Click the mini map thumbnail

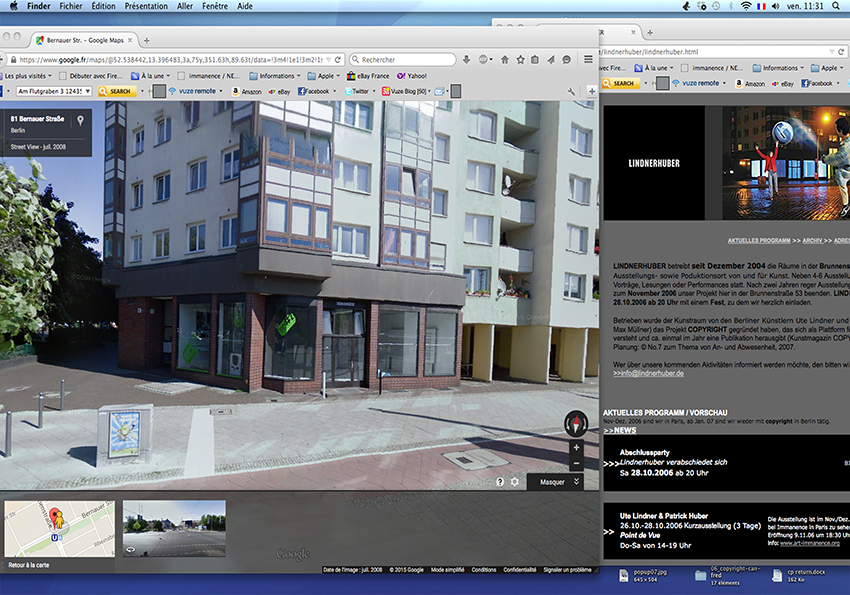tap(60, 528)
